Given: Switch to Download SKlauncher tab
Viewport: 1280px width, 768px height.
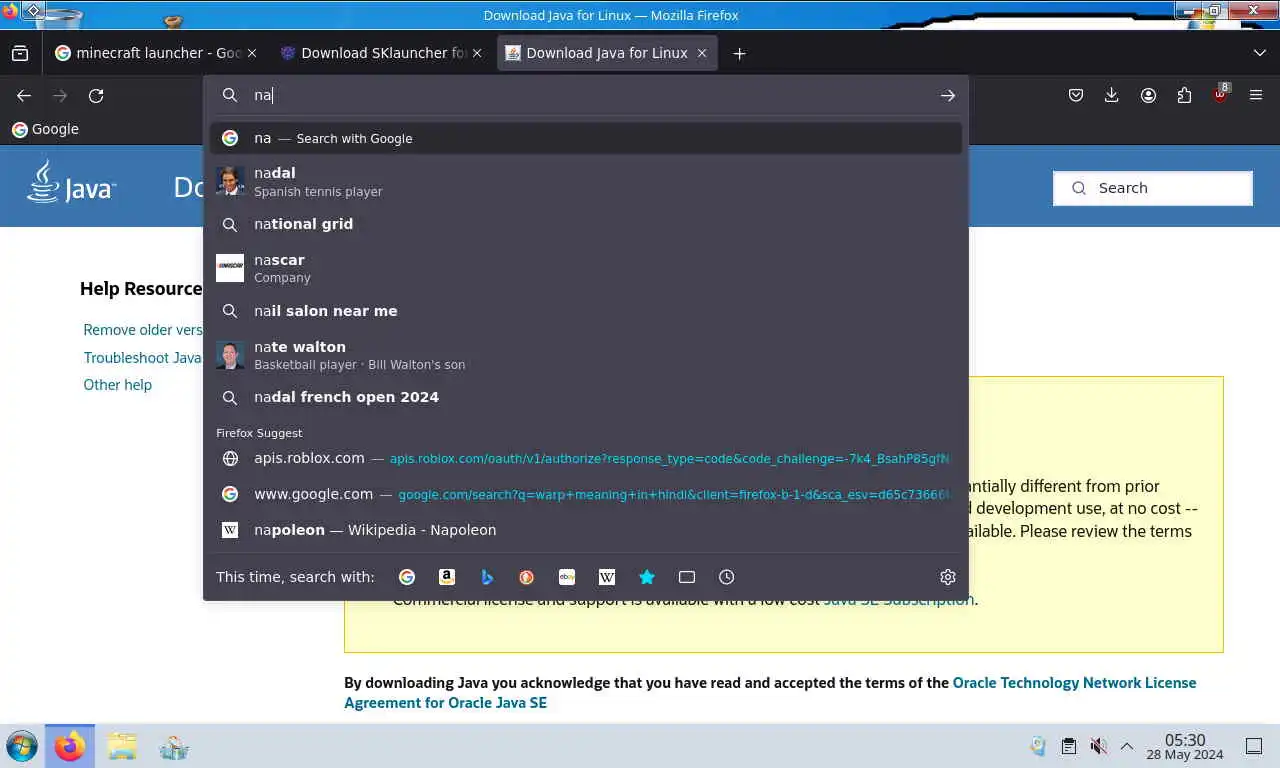Looking at the screenshot, I should [381, 53].
